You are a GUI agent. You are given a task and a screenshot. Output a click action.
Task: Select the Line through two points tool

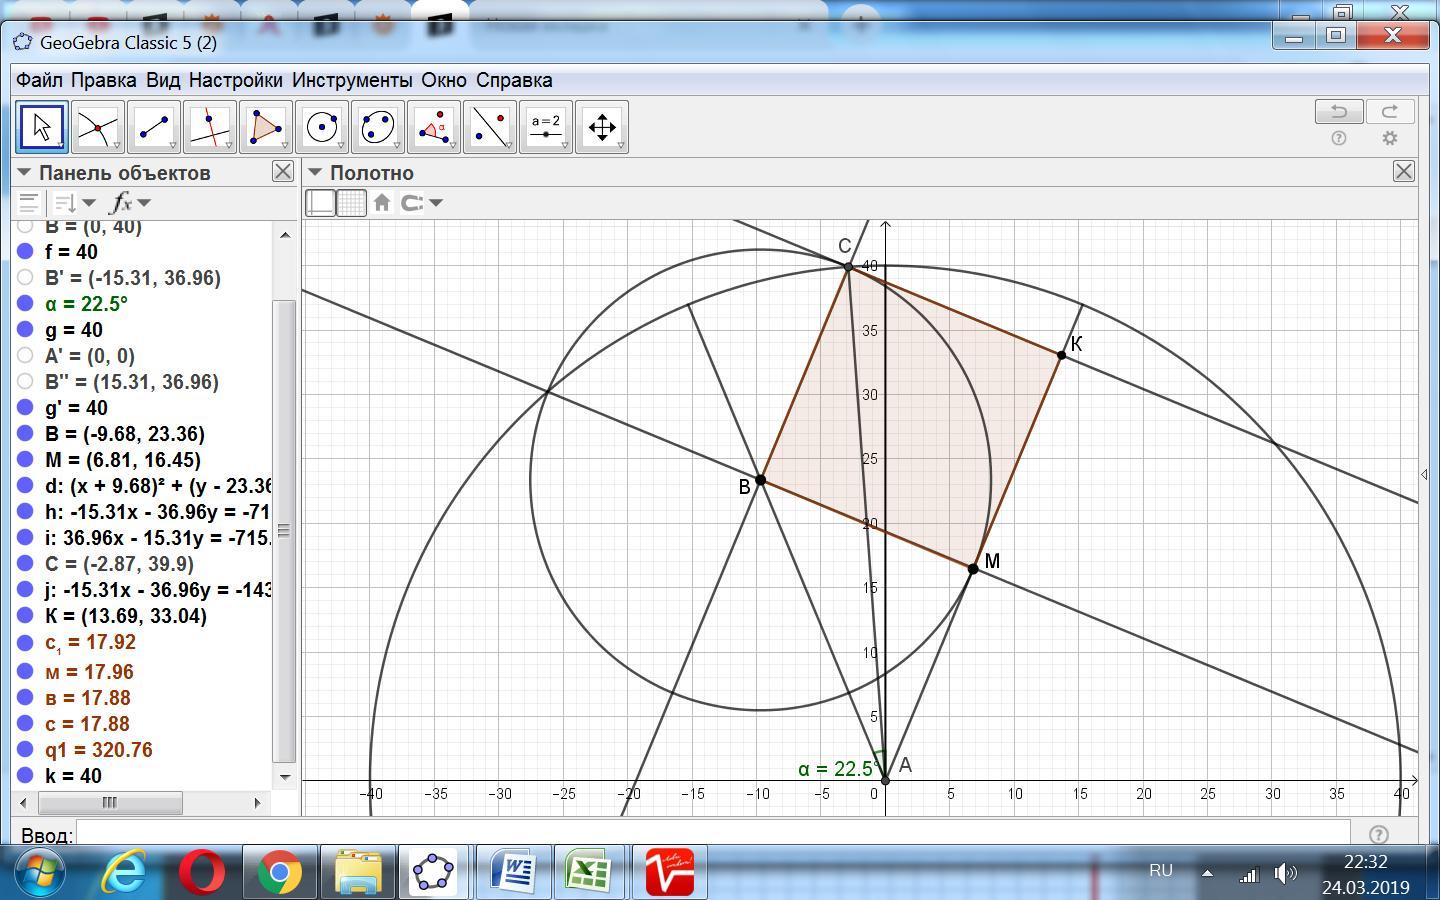[154, 127]
